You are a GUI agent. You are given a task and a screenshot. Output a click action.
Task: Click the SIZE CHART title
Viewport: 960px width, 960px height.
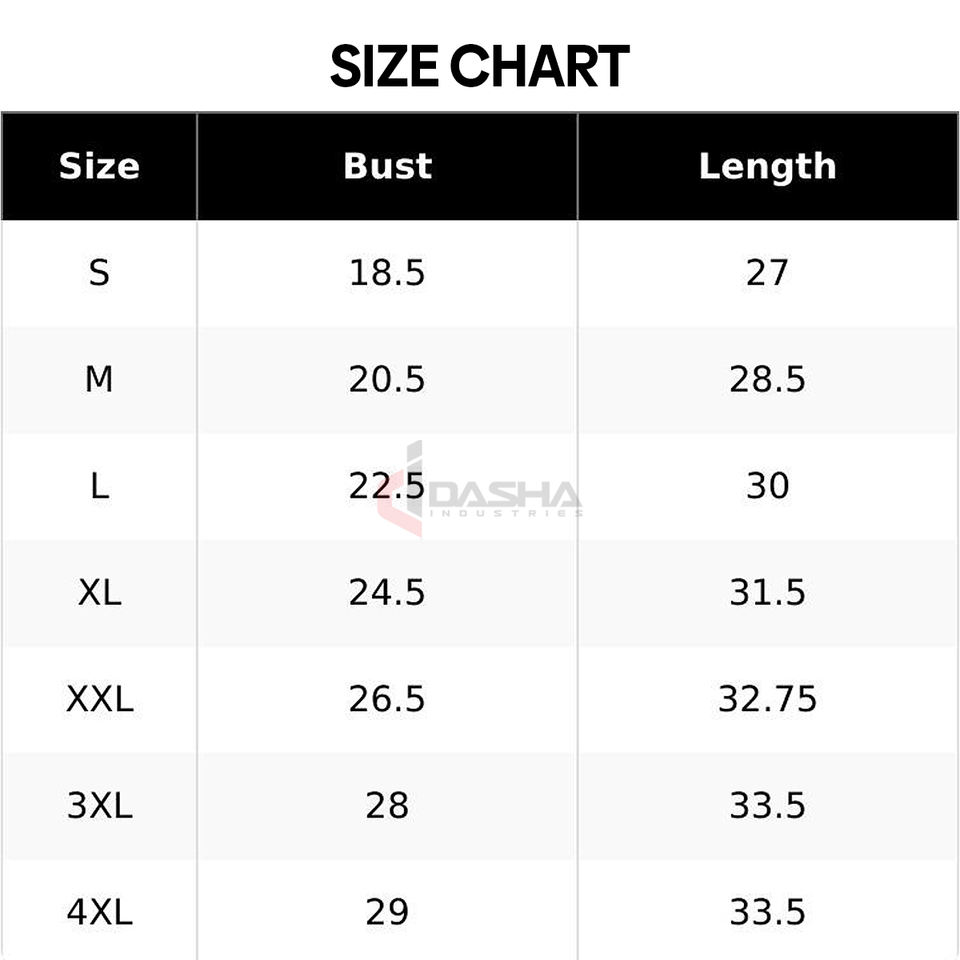[x=479, y=66]
